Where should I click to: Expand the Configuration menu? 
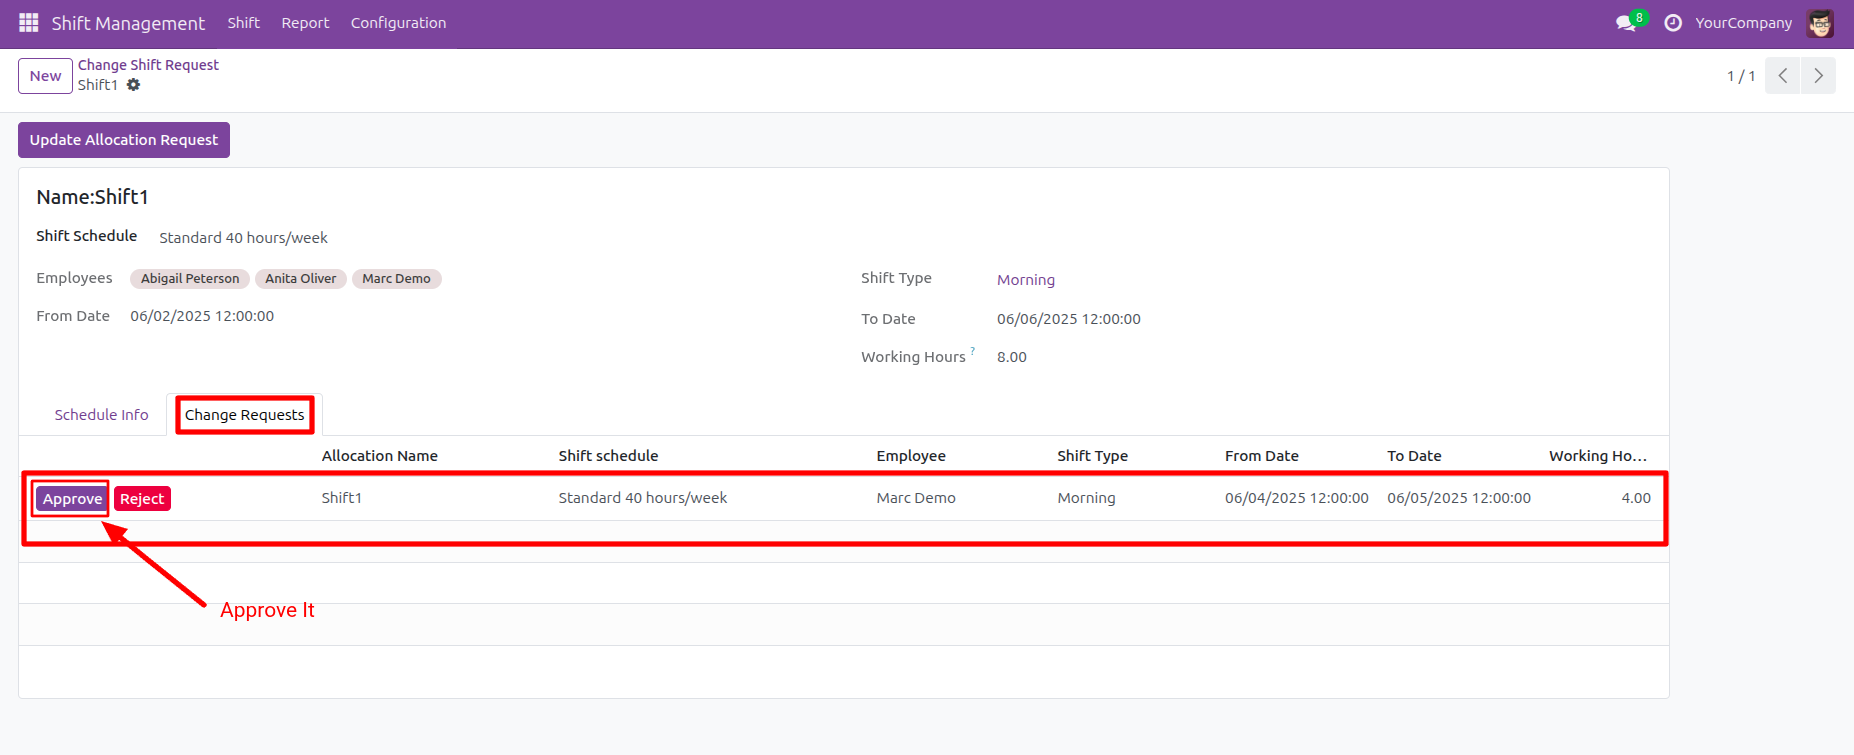click(398, 23)
